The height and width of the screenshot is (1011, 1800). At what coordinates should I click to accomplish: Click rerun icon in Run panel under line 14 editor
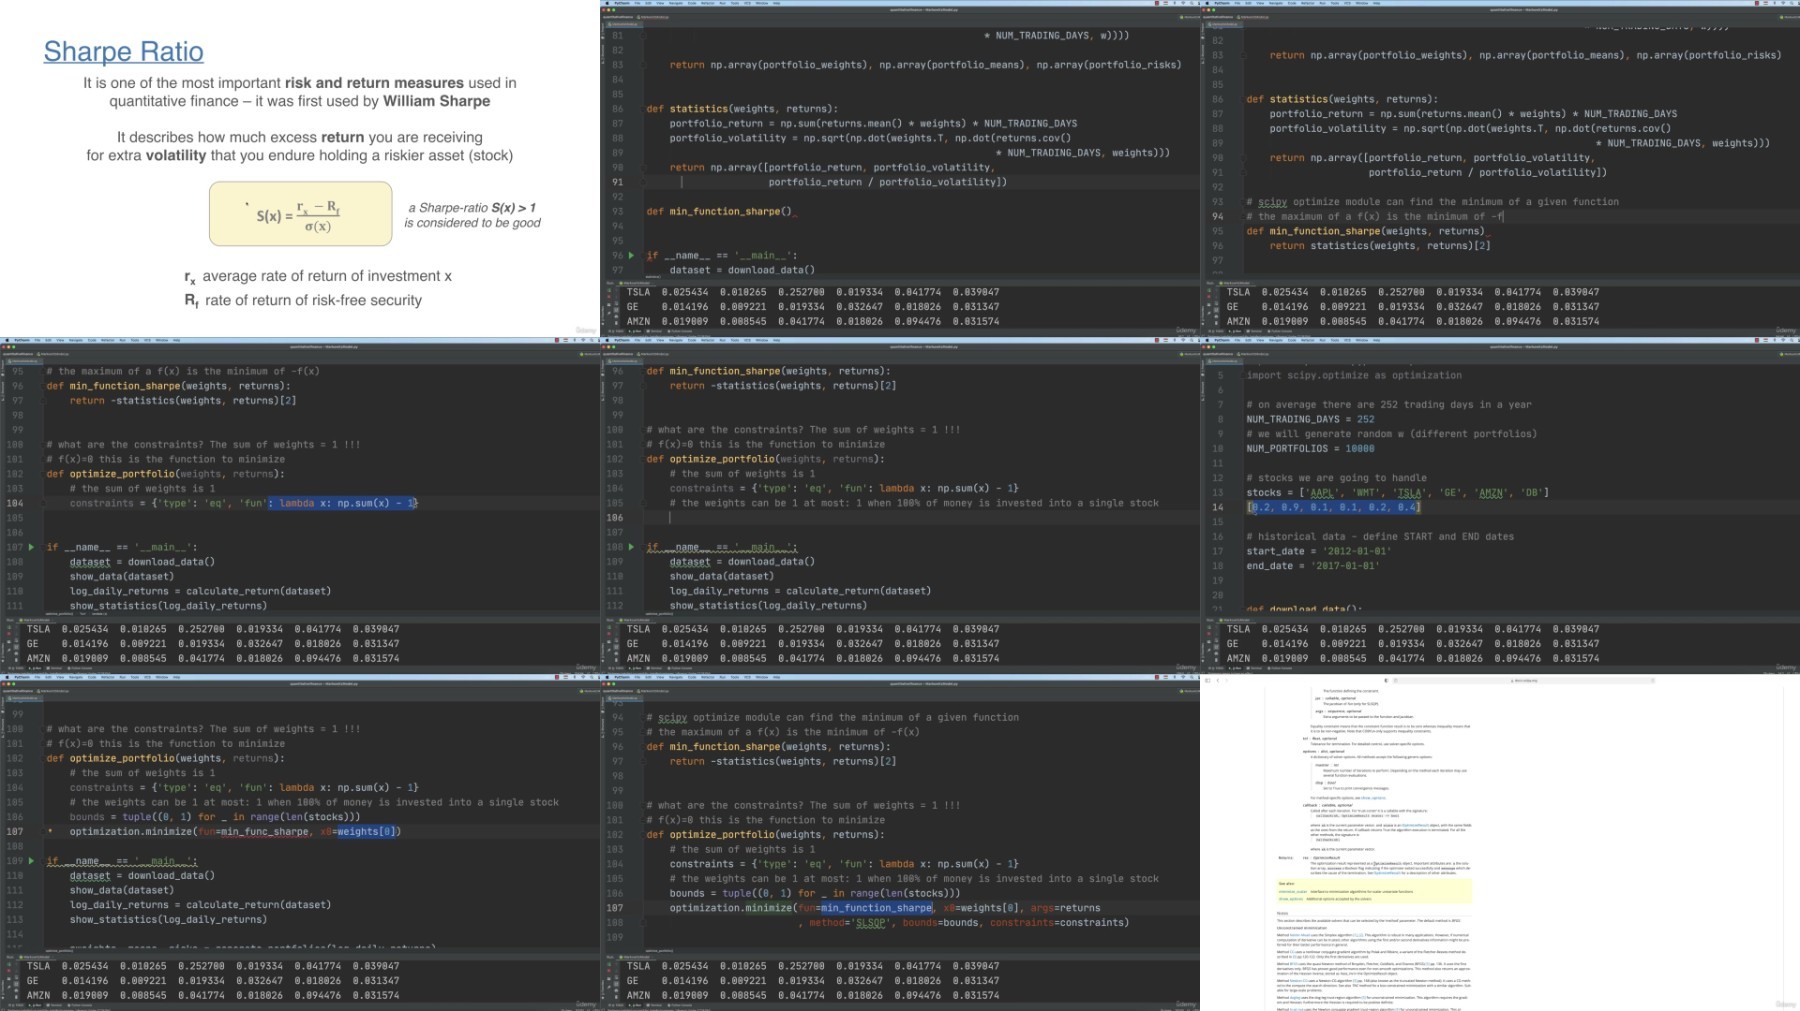click(x=1211, y=629)
